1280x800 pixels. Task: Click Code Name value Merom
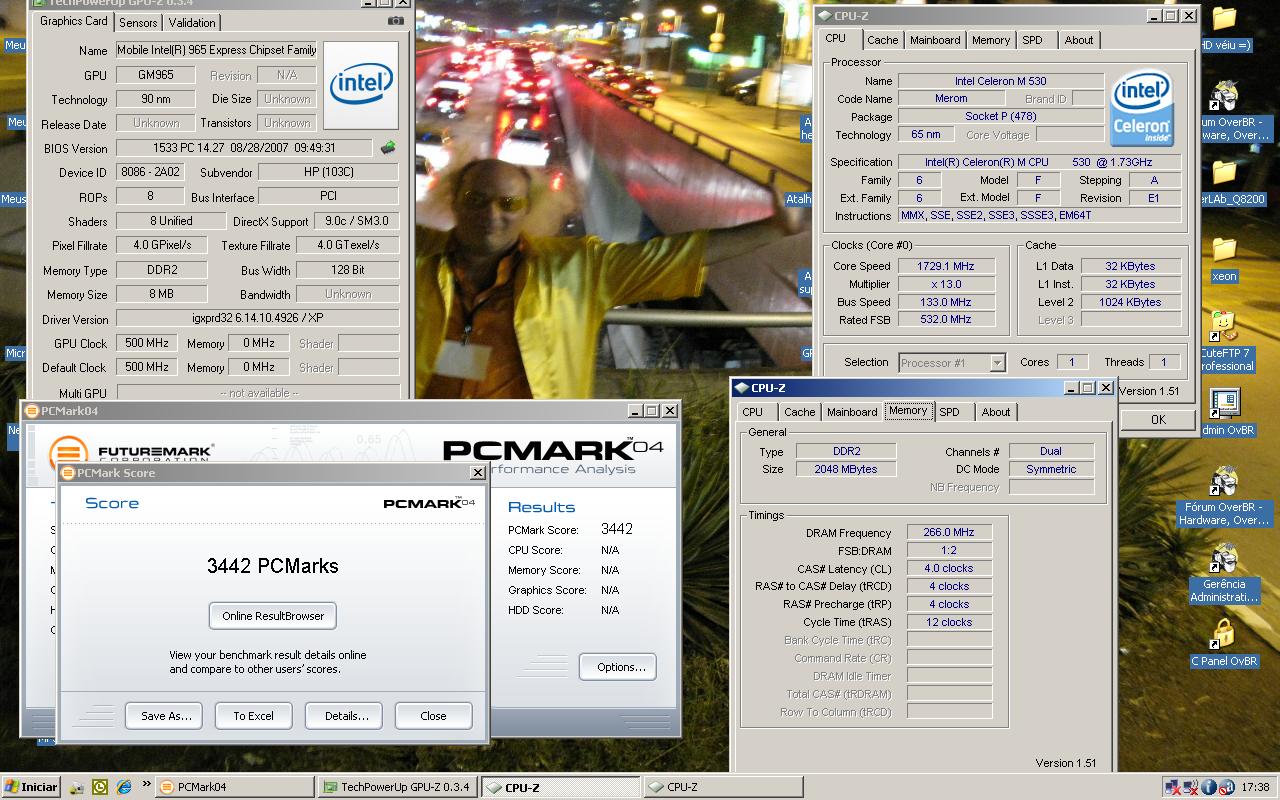coord(950,99)
